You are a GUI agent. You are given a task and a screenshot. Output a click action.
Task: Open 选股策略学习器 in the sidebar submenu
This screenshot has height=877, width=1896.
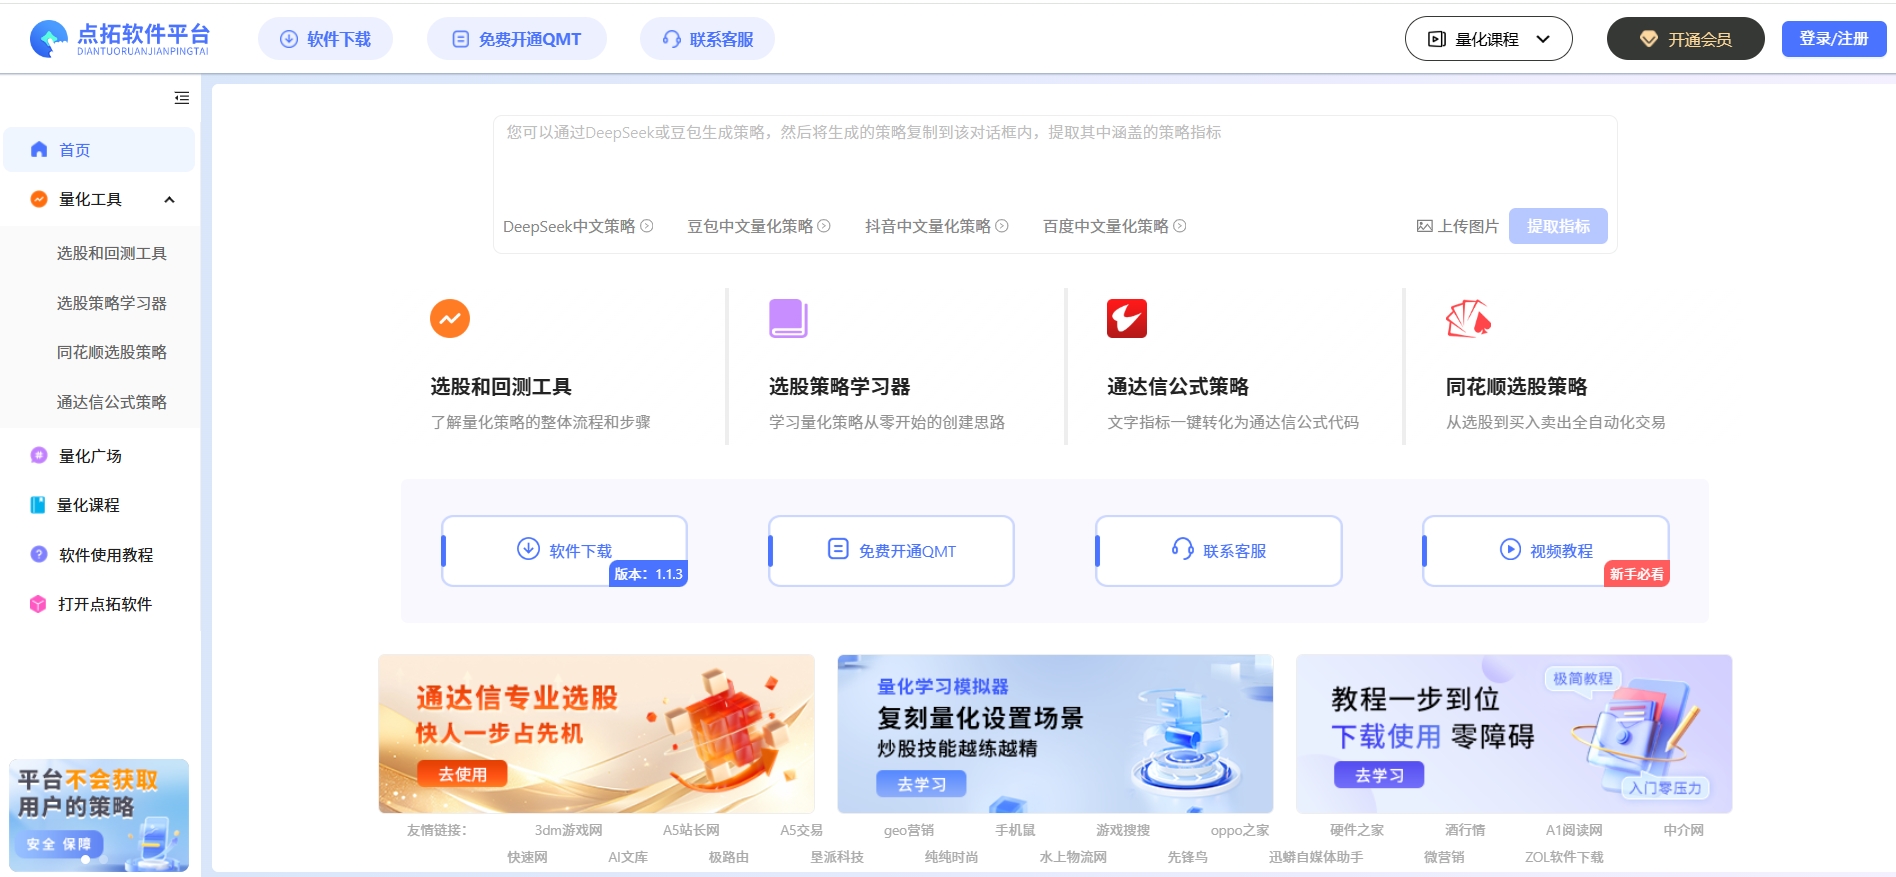[112, 303]
